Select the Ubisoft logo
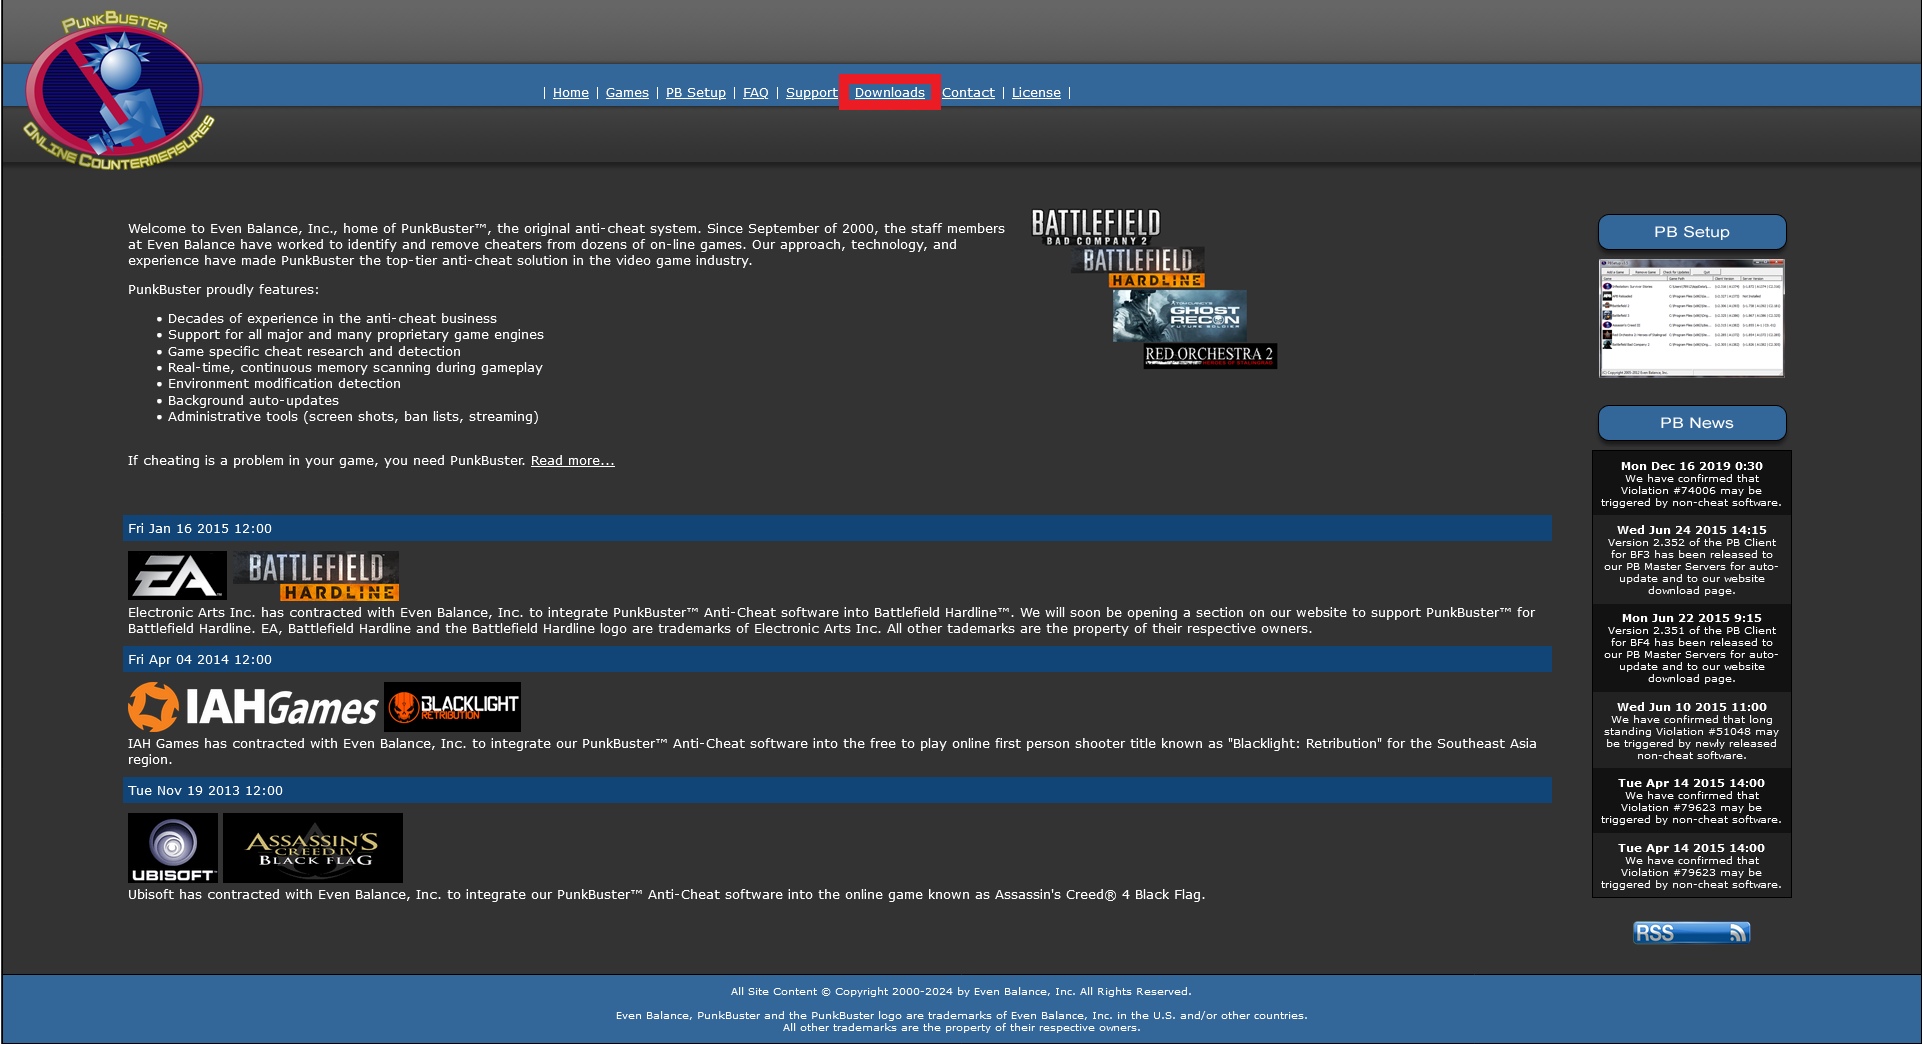 click(x=173, y=848)
